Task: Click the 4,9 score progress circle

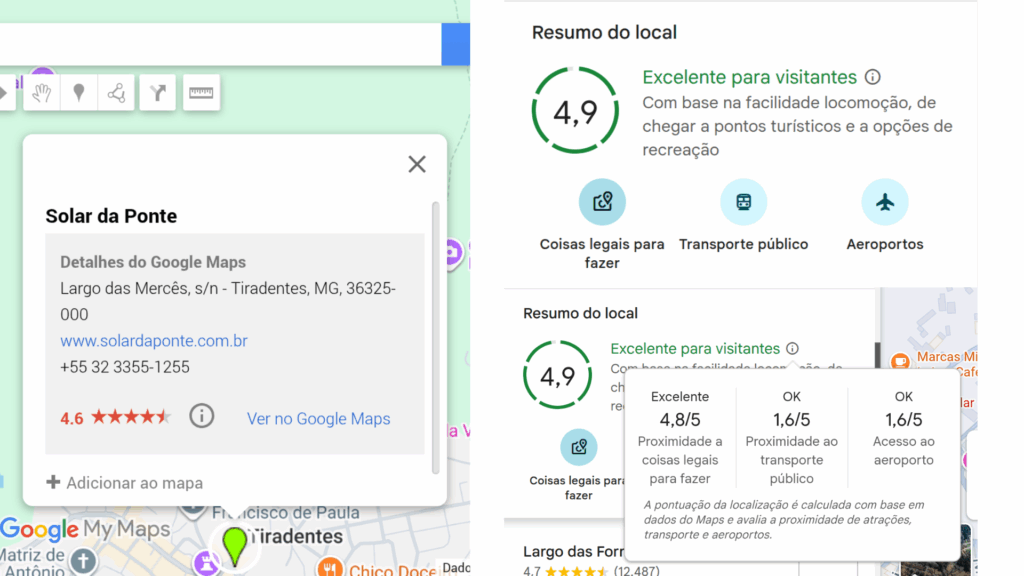Action: click(x=576, y=110)
